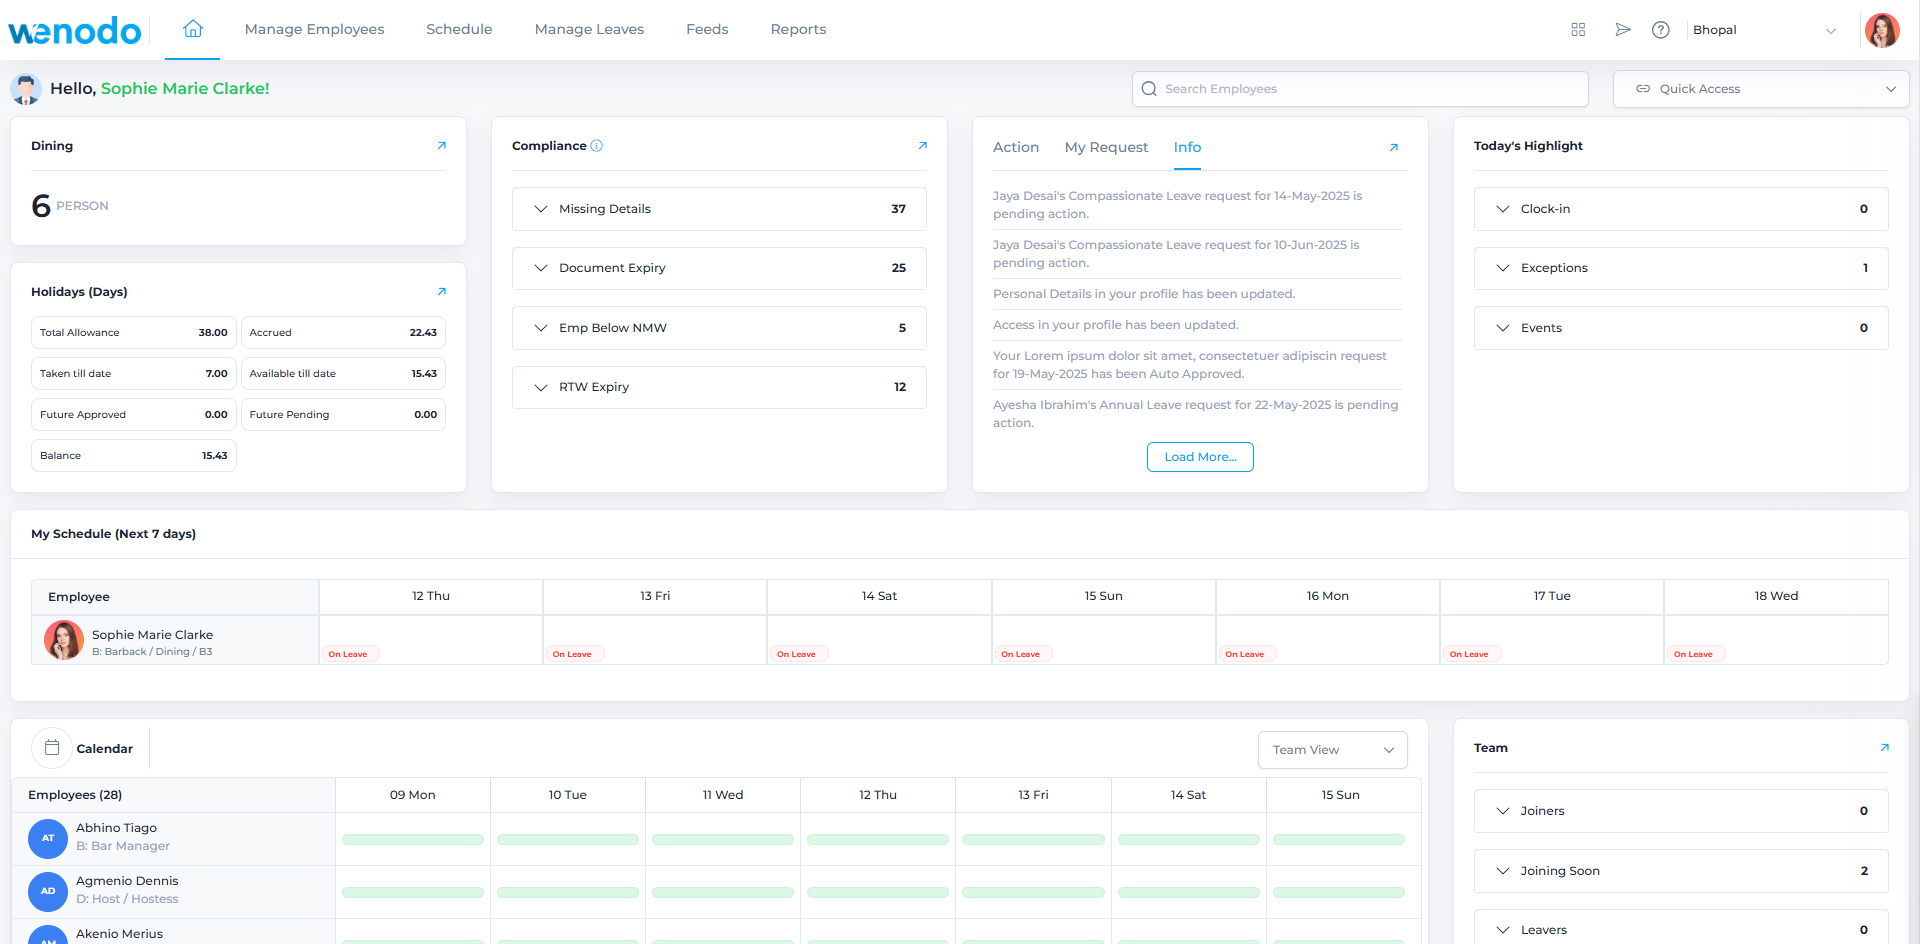Open the Help question mark icon

pos(1661,30)
